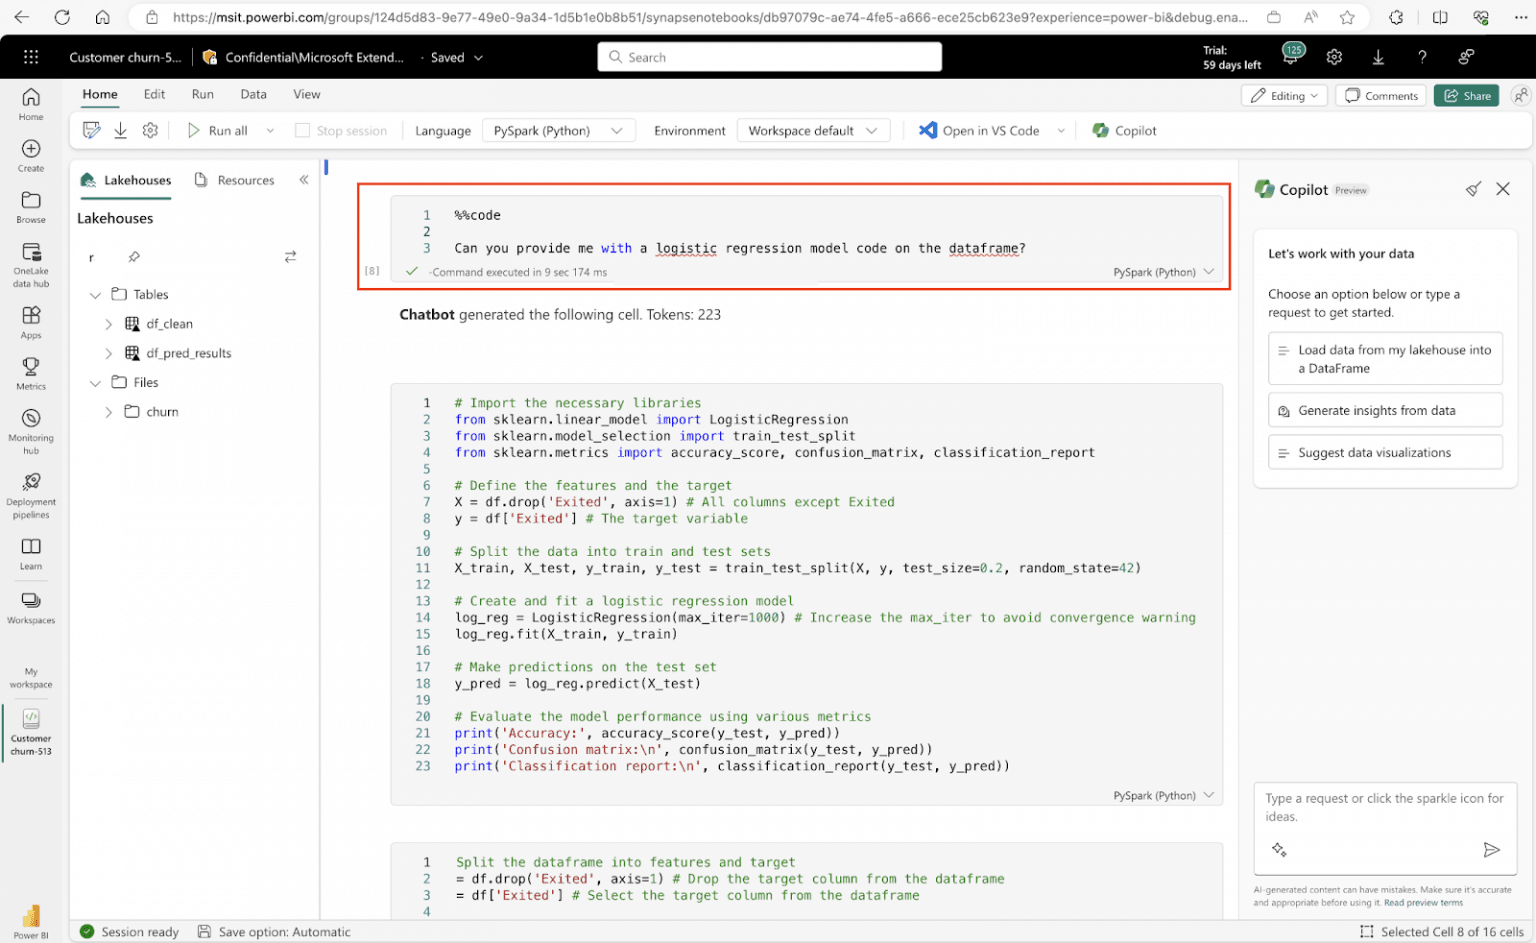The height and width of the screenshot is (943, 1536).
Task: Click the Share button
Action: click(x=1466, y=95)
